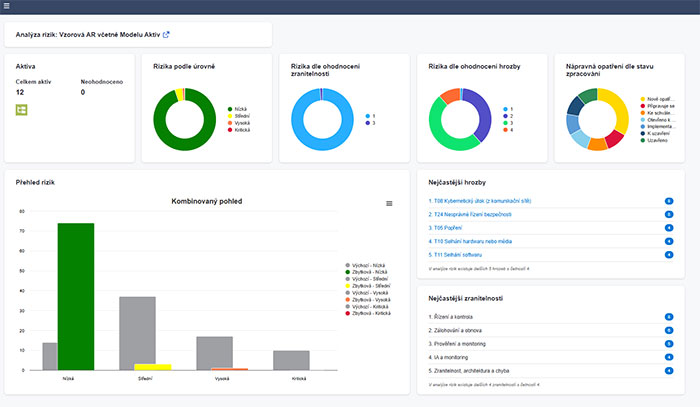Click count badge next to T08 threat
Image resolution: width=700 pixels, height=407 pixels.
[668, 201]
